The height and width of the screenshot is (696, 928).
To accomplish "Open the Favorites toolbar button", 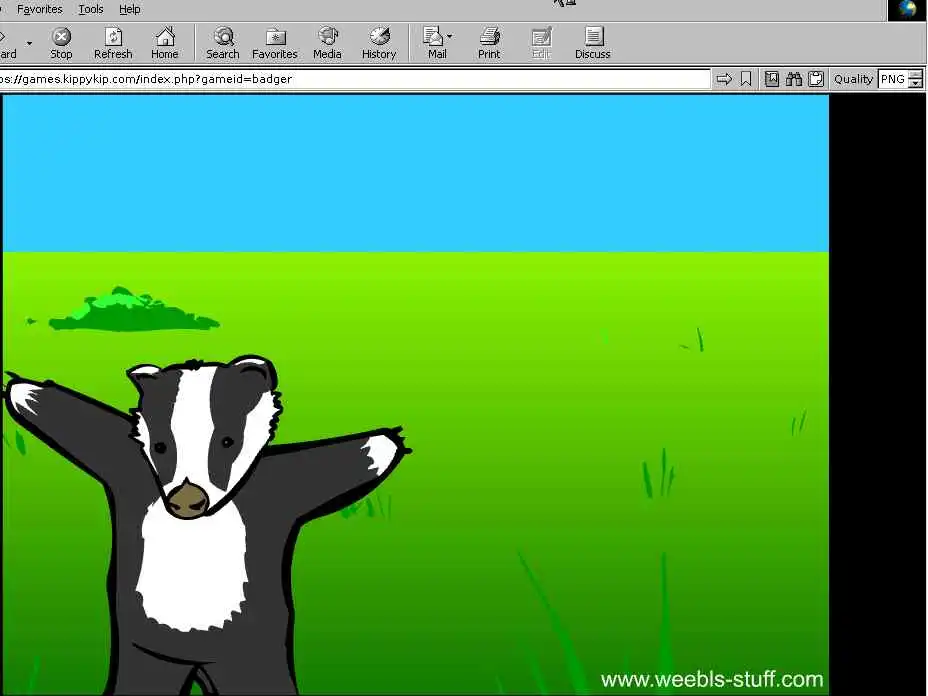I will click(x=275, y=43).
